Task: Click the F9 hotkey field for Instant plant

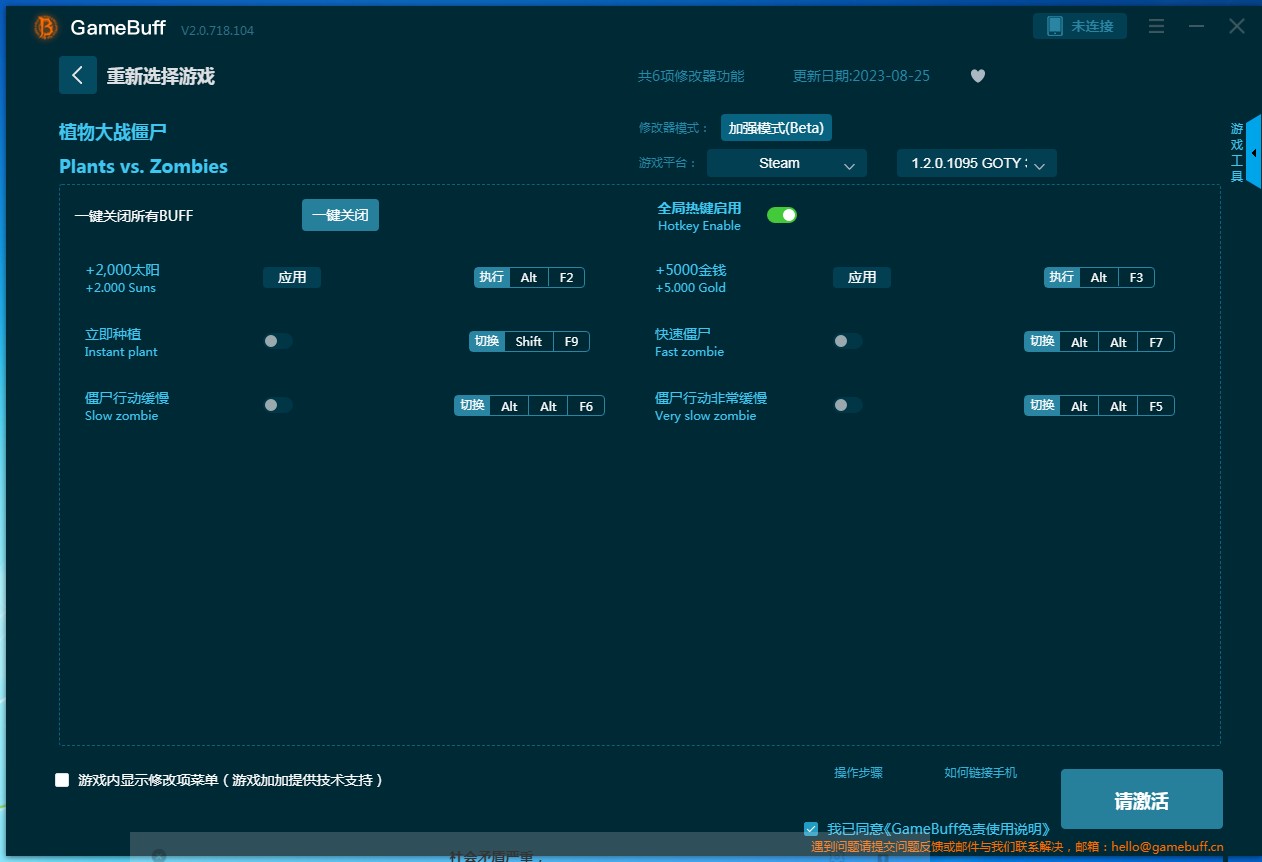Action: [x=571, y=341]
